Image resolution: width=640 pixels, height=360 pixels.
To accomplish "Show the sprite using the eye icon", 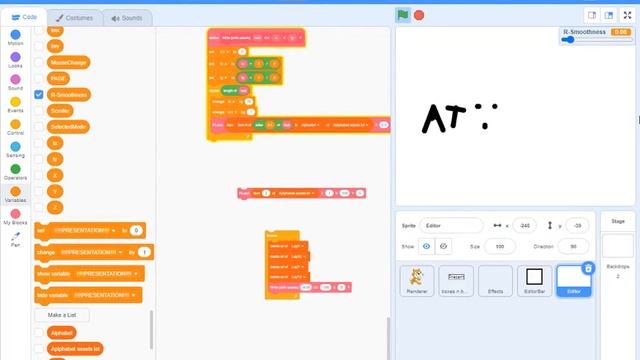I will tap(427, 247).
